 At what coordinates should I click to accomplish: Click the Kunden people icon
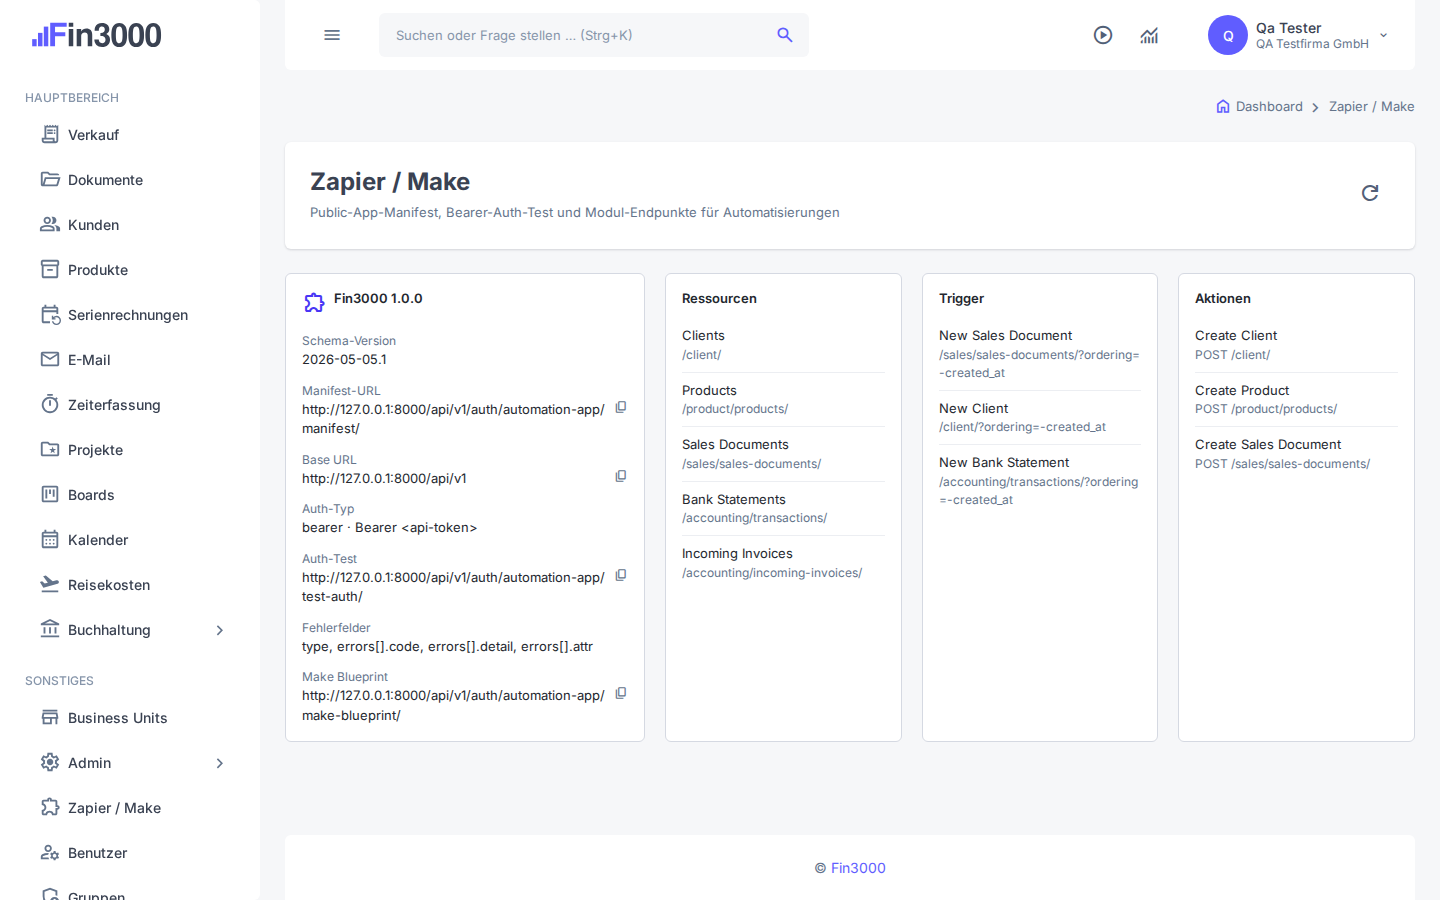pyautogui.click(x=50, y=224)
